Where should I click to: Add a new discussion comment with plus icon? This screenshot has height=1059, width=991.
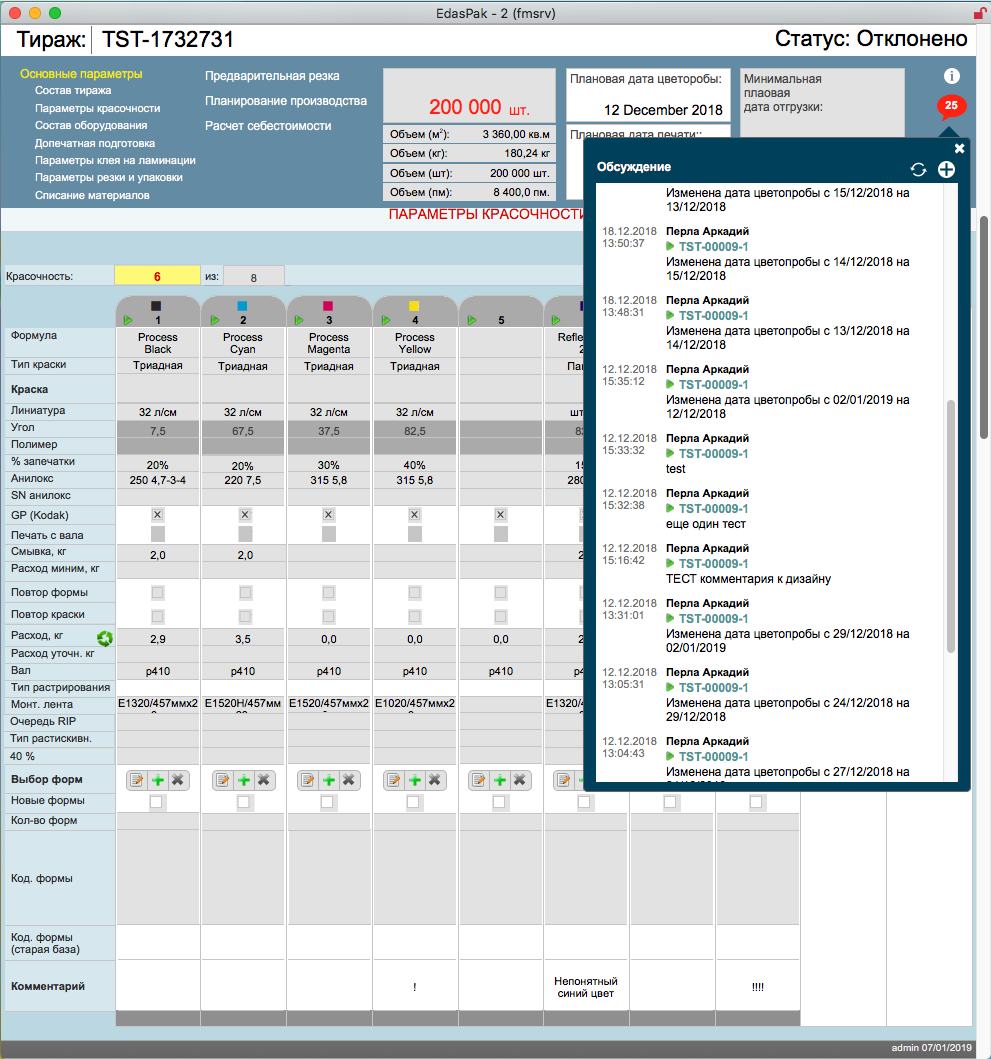point(946,170)
